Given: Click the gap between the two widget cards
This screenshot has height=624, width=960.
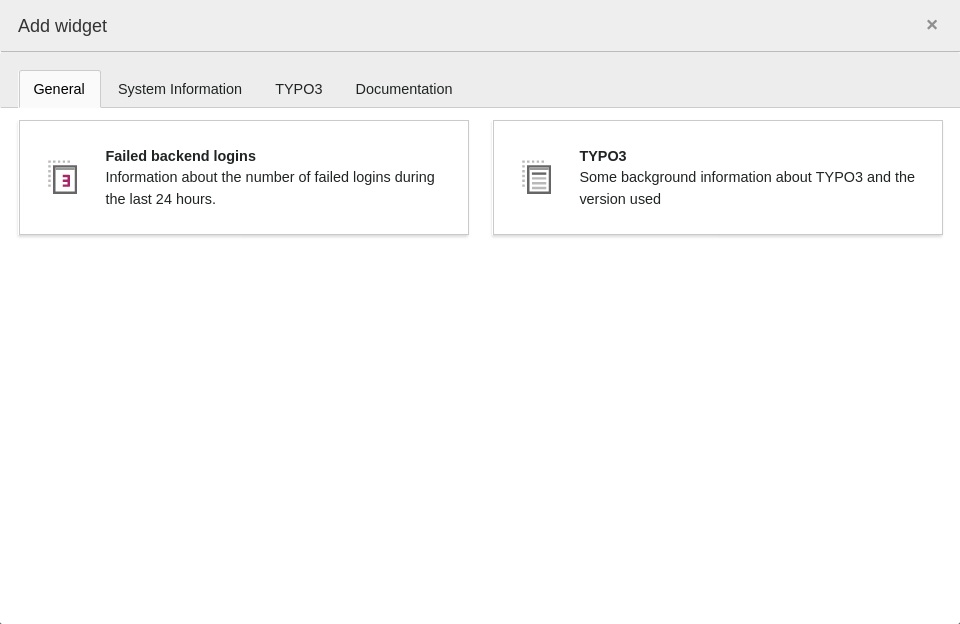Looking at the screenshot, I should [x=481, y=178].
